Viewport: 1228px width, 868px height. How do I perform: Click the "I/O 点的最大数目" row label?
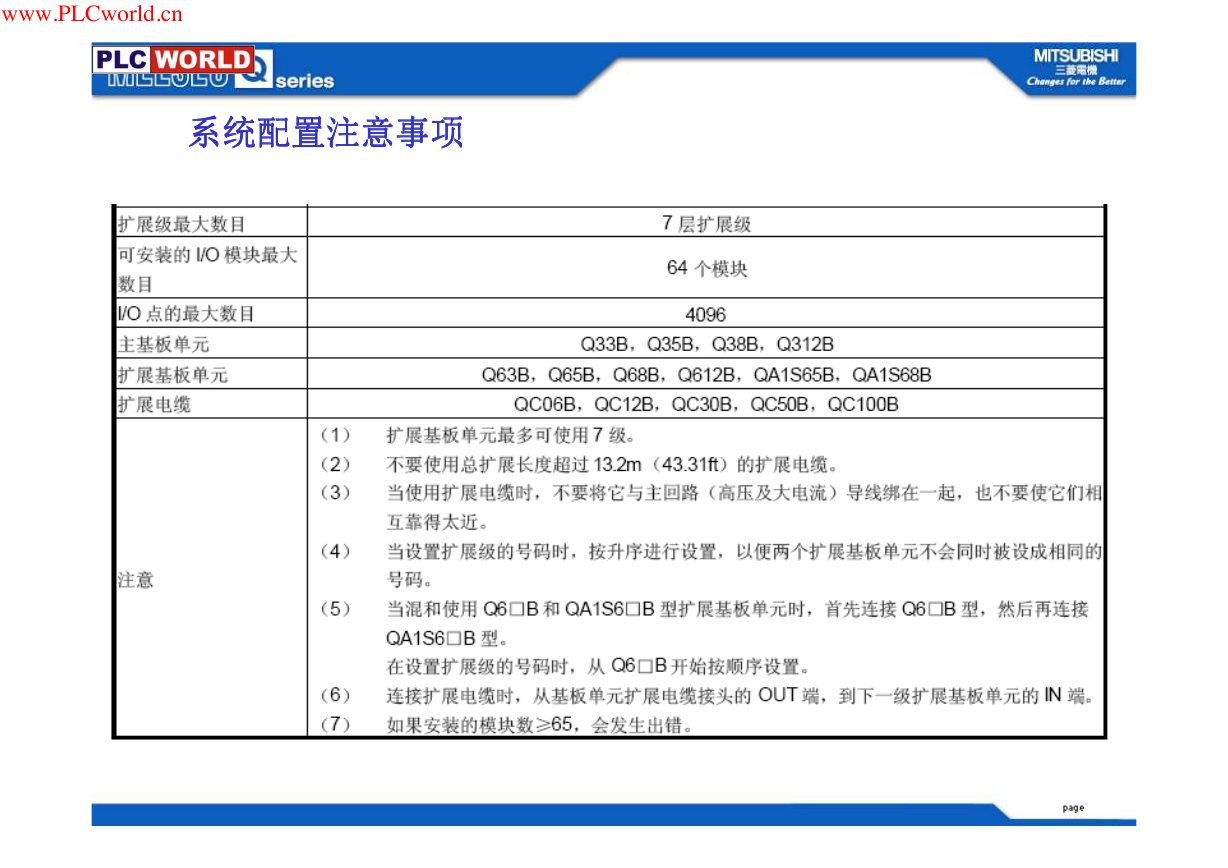(186, 314)
